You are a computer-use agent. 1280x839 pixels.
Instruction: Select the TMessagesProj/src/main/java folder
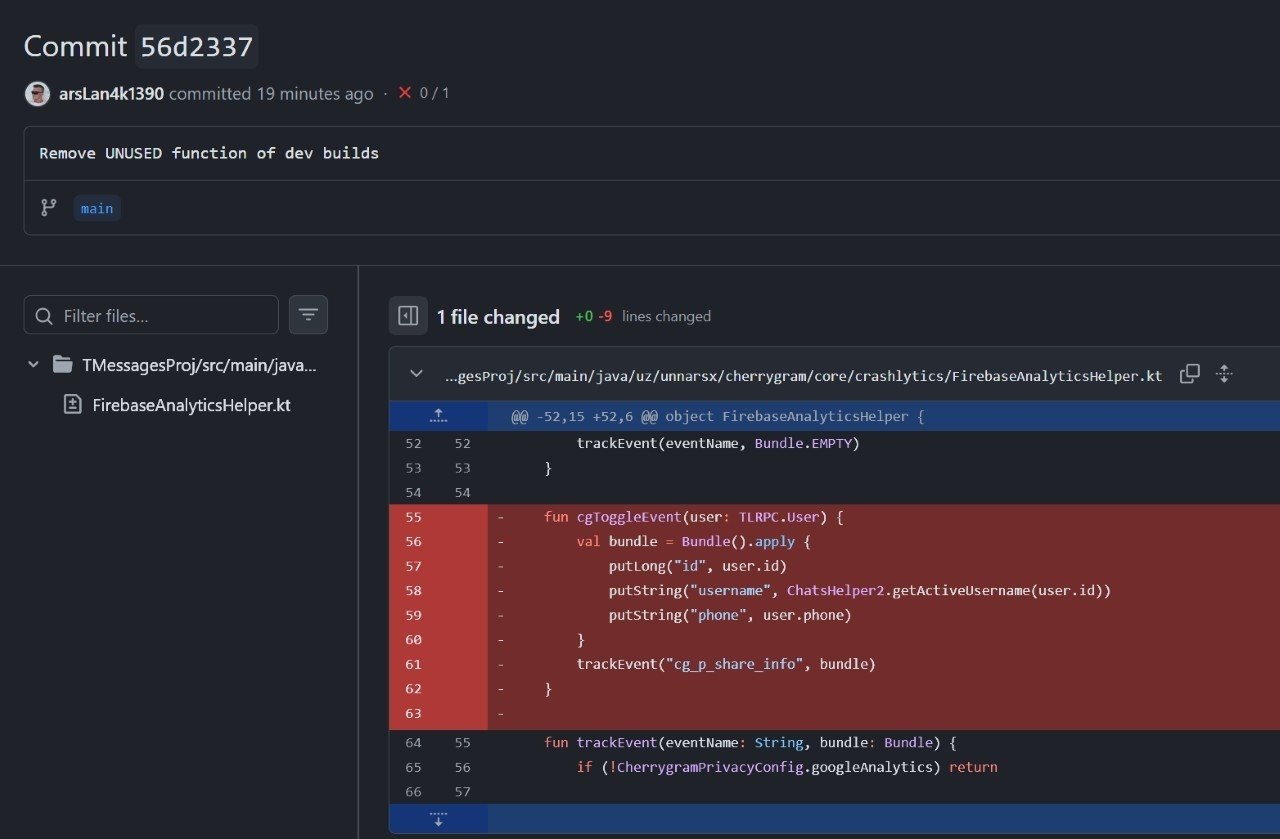point(199,365)
